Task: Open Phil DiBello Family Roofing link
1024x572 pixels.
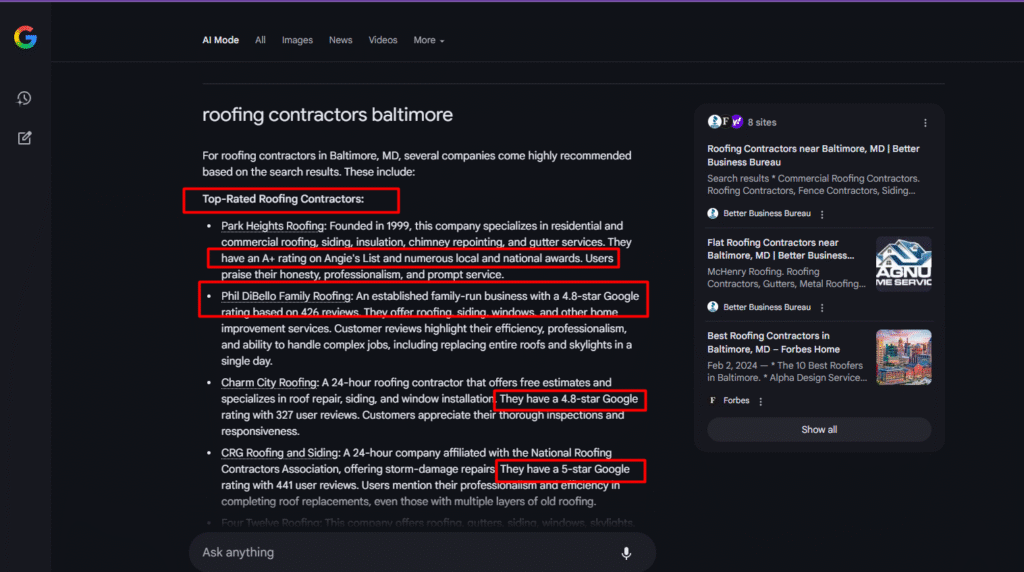Action: [x=285, y=296]
